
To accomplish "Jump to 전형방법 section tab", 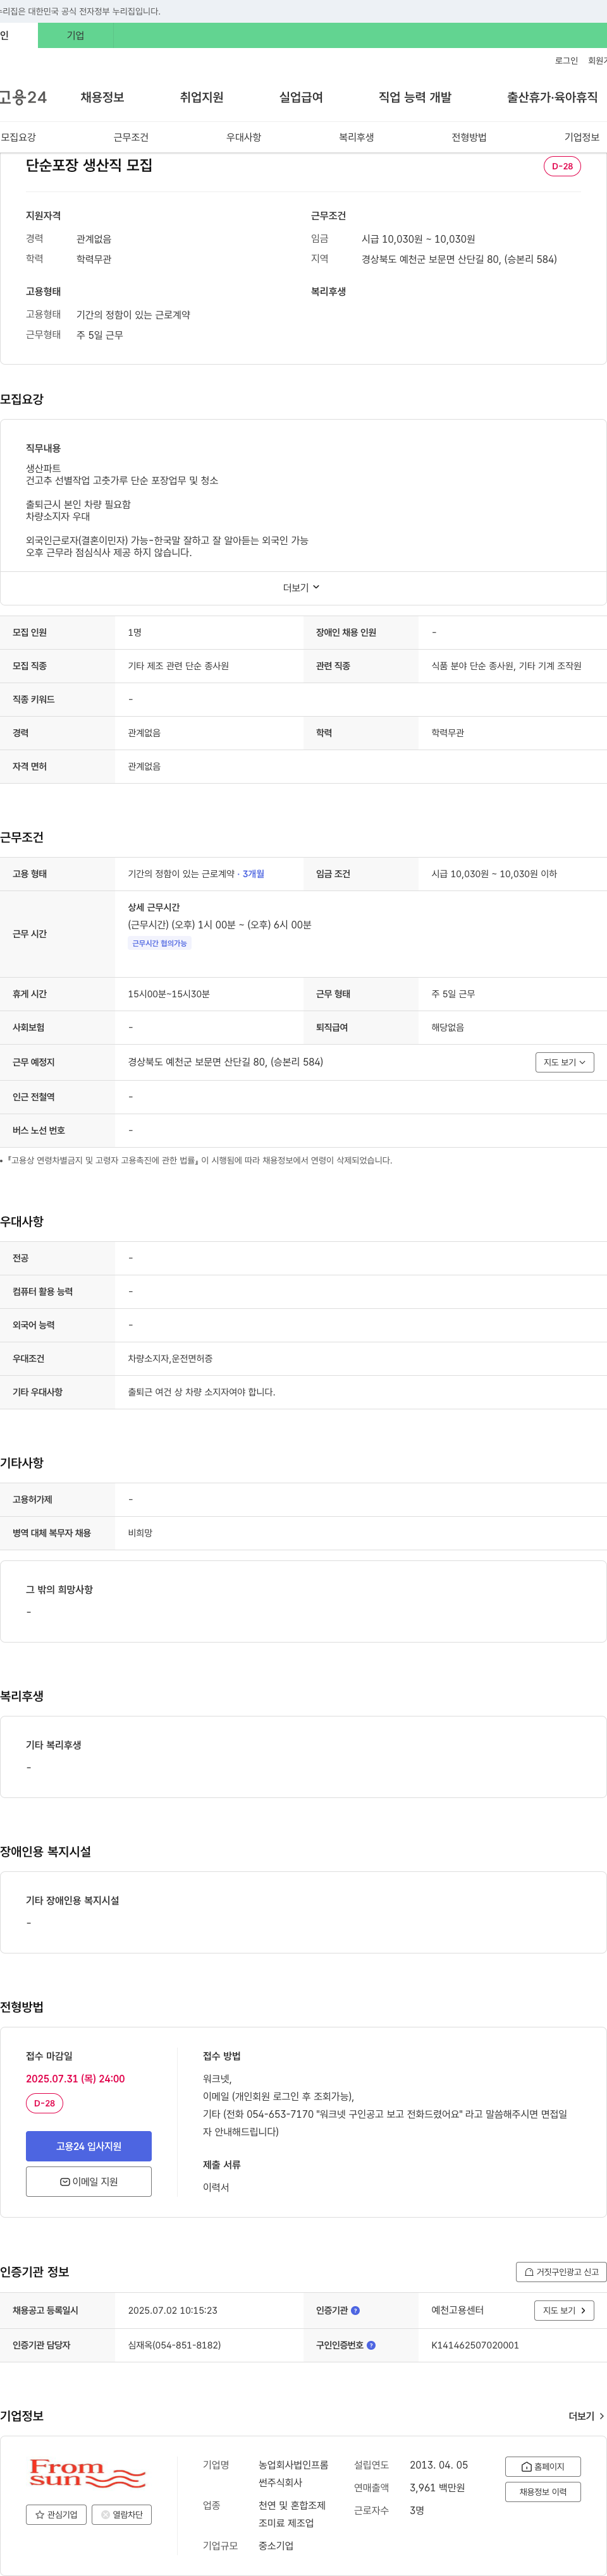I will coord(469,137).
